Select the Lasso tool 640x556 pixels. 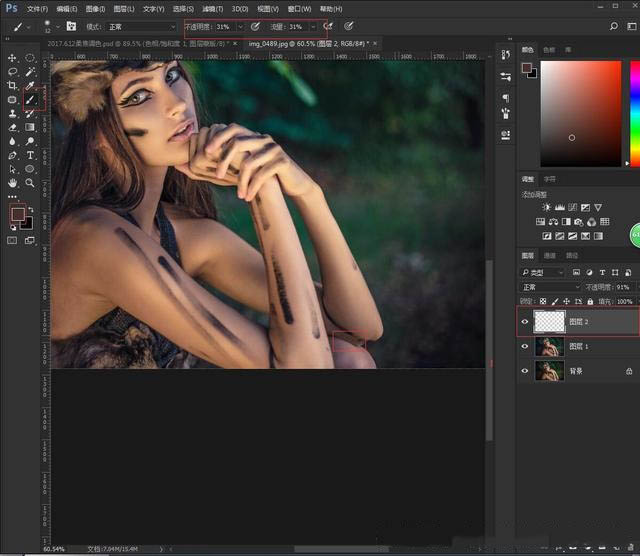(13, 72)
